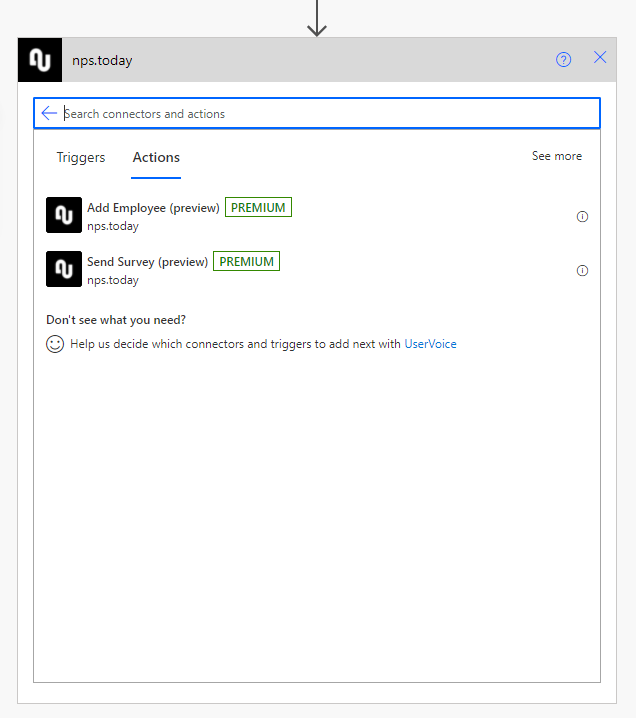Viewport: 636px width, 718px height.
Task: Click the smiley face feedback icon
Action: click(55, 344)
